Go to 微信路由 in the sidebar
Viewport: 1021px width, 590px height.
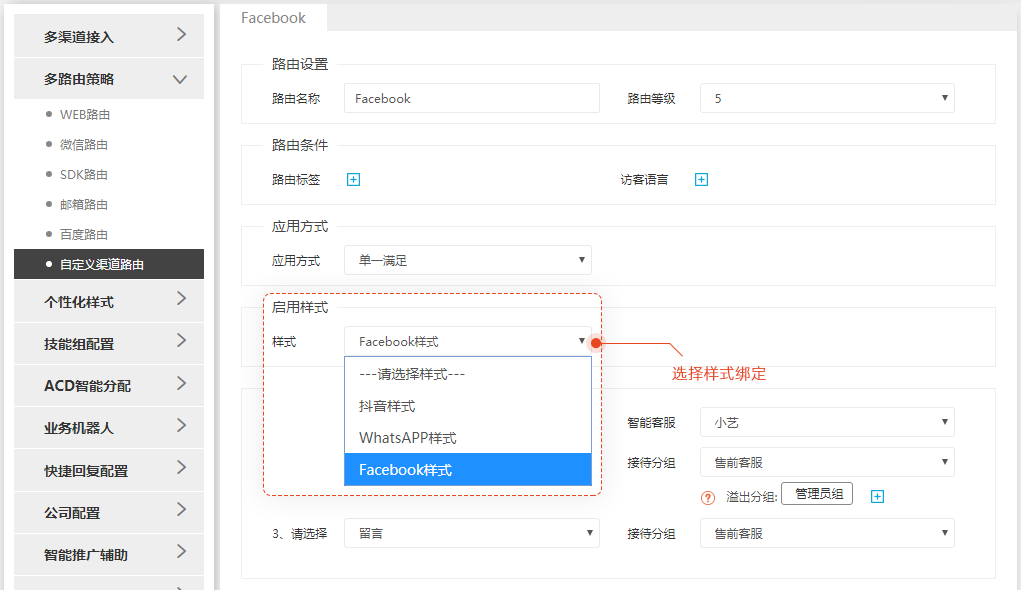83,145
